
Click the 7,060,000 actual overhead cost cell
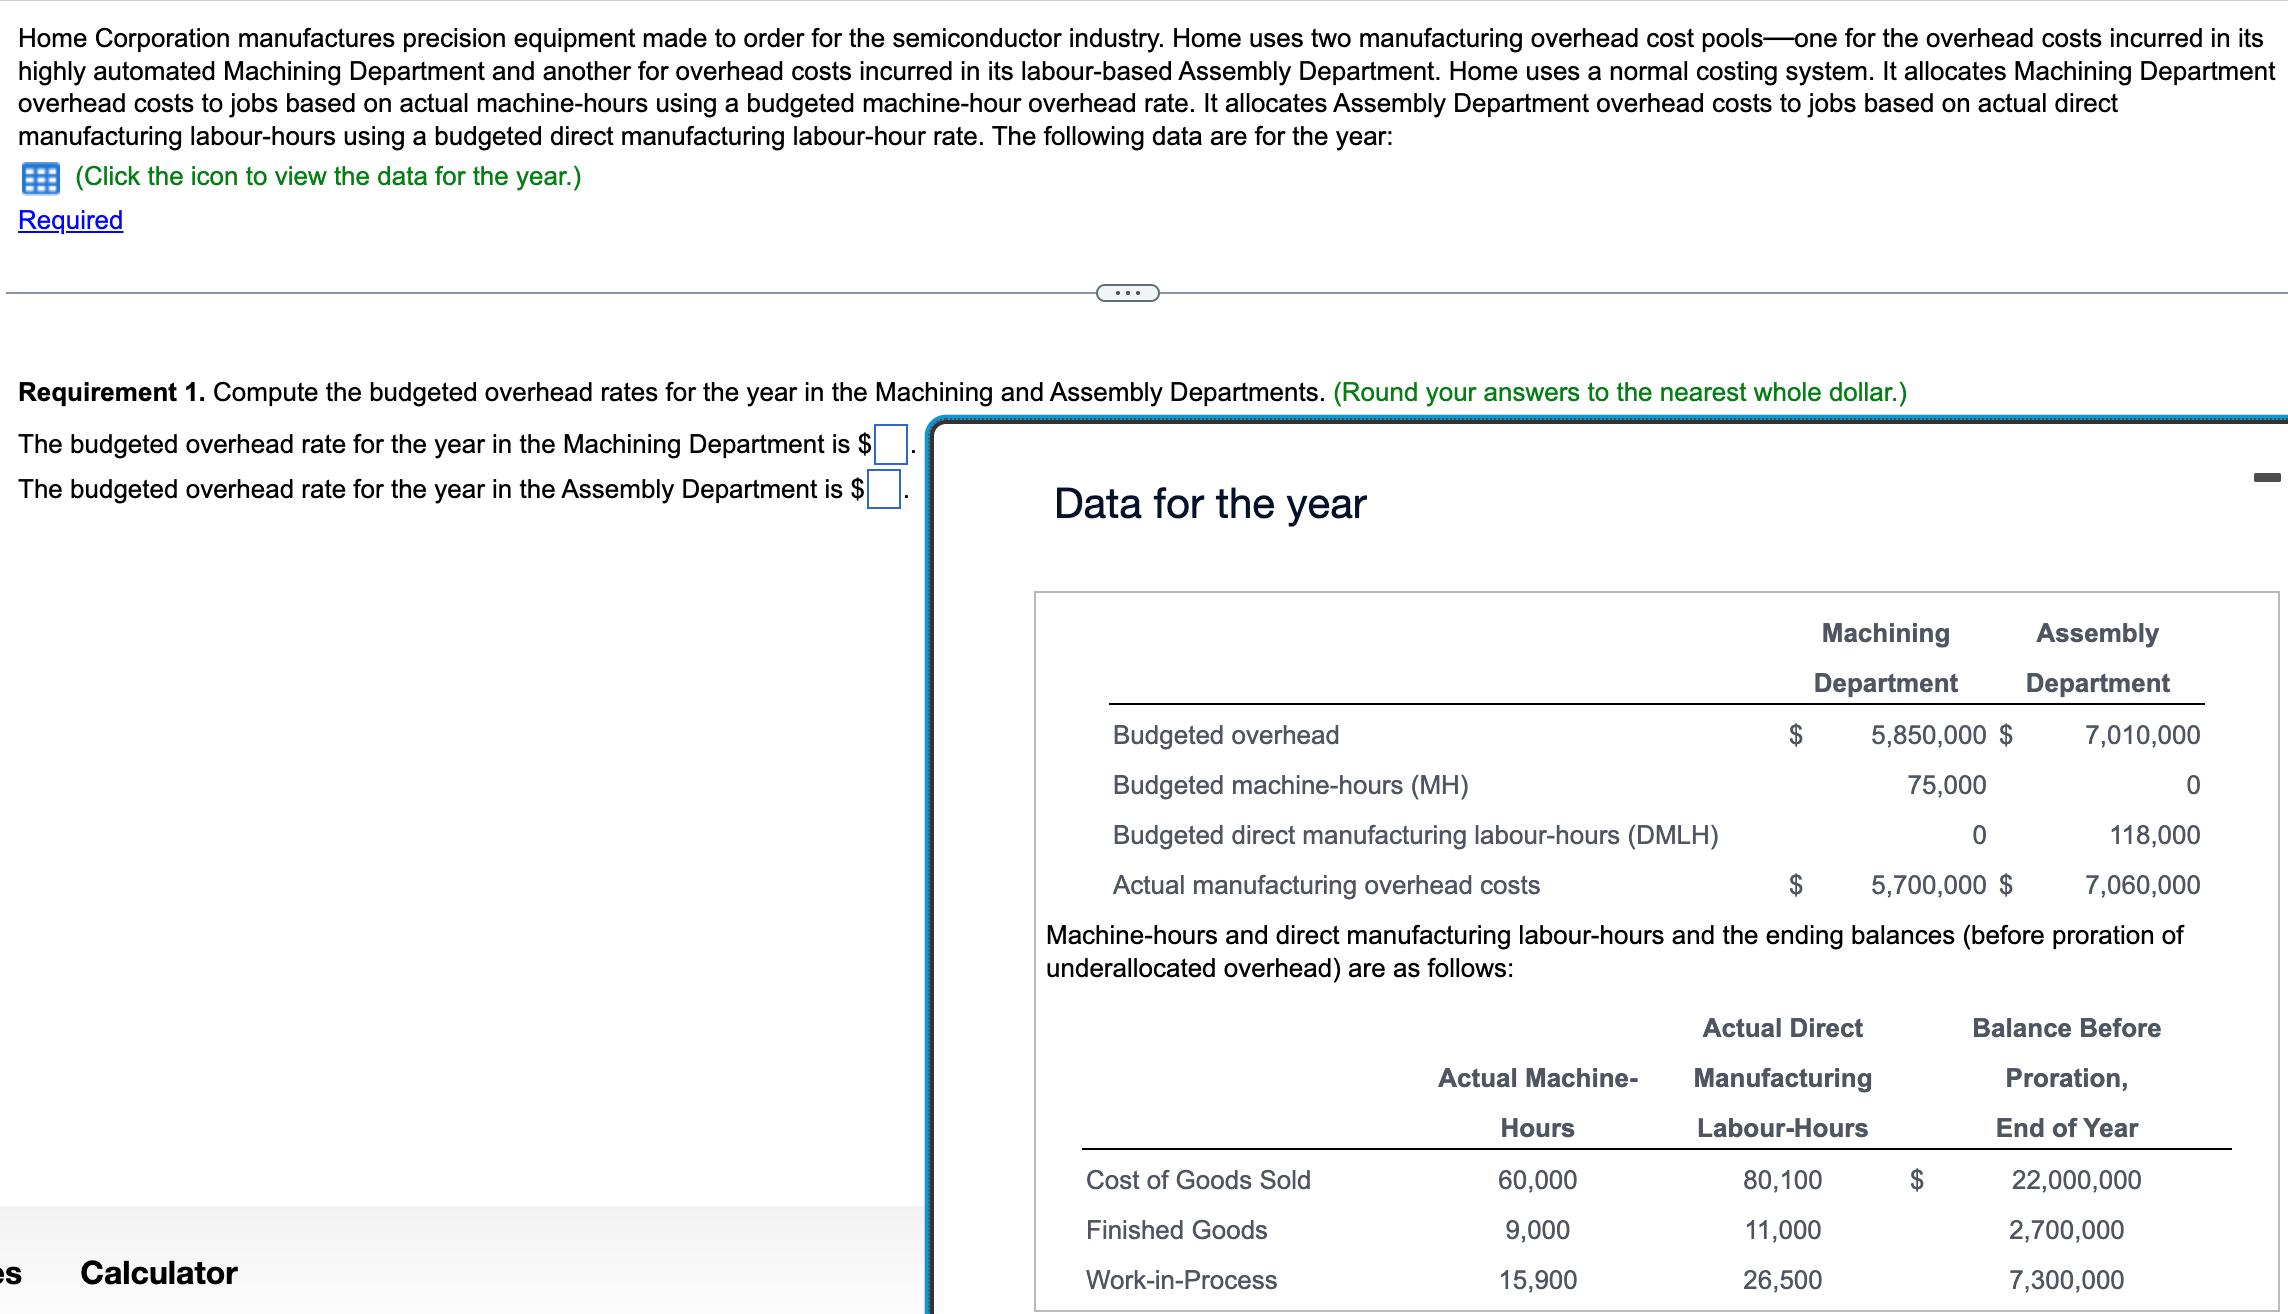(2141, 885)
